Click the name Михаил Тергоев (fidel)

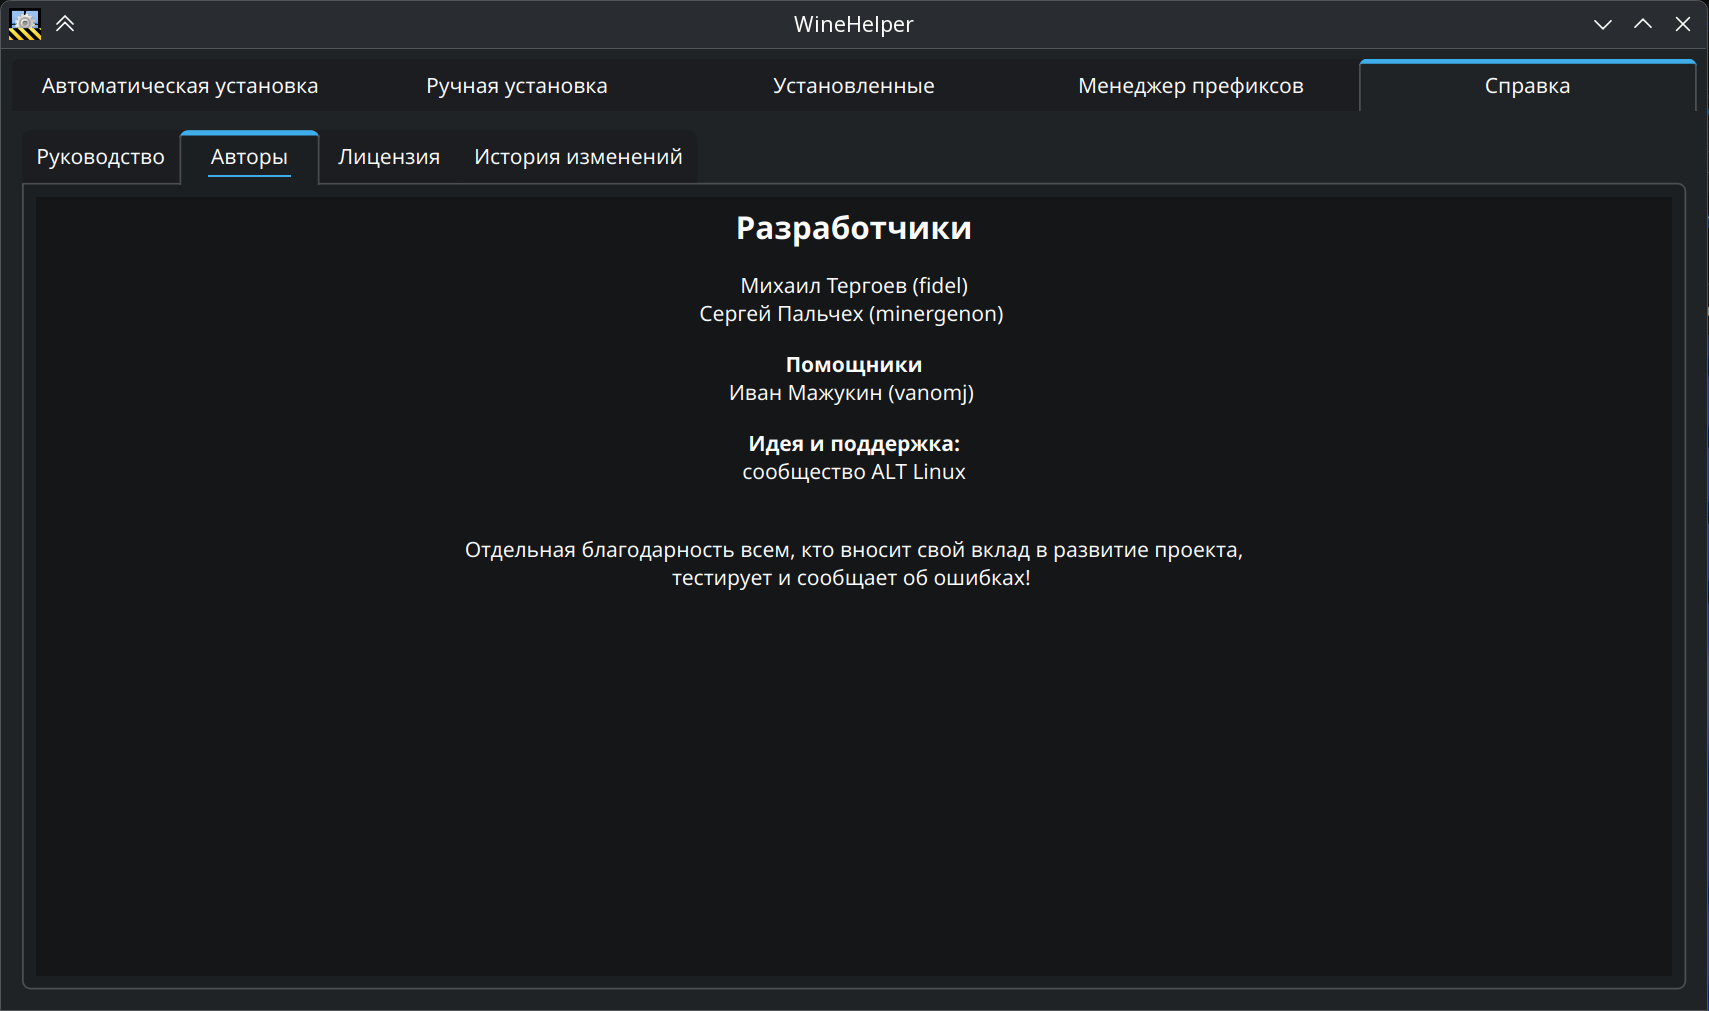(854, 286)
